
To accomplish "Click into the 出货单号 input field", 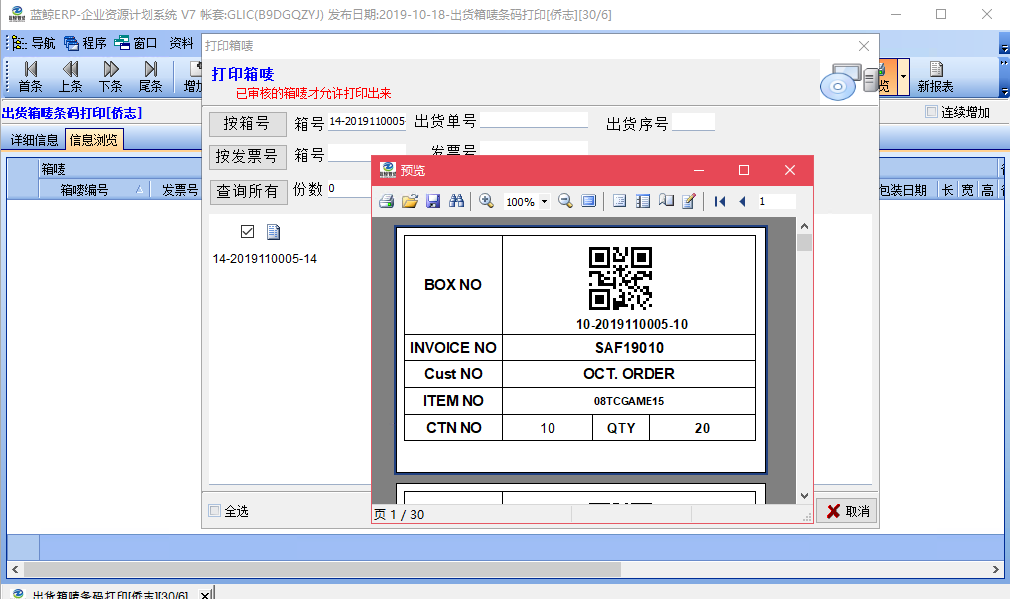I will tap(534, 121).
